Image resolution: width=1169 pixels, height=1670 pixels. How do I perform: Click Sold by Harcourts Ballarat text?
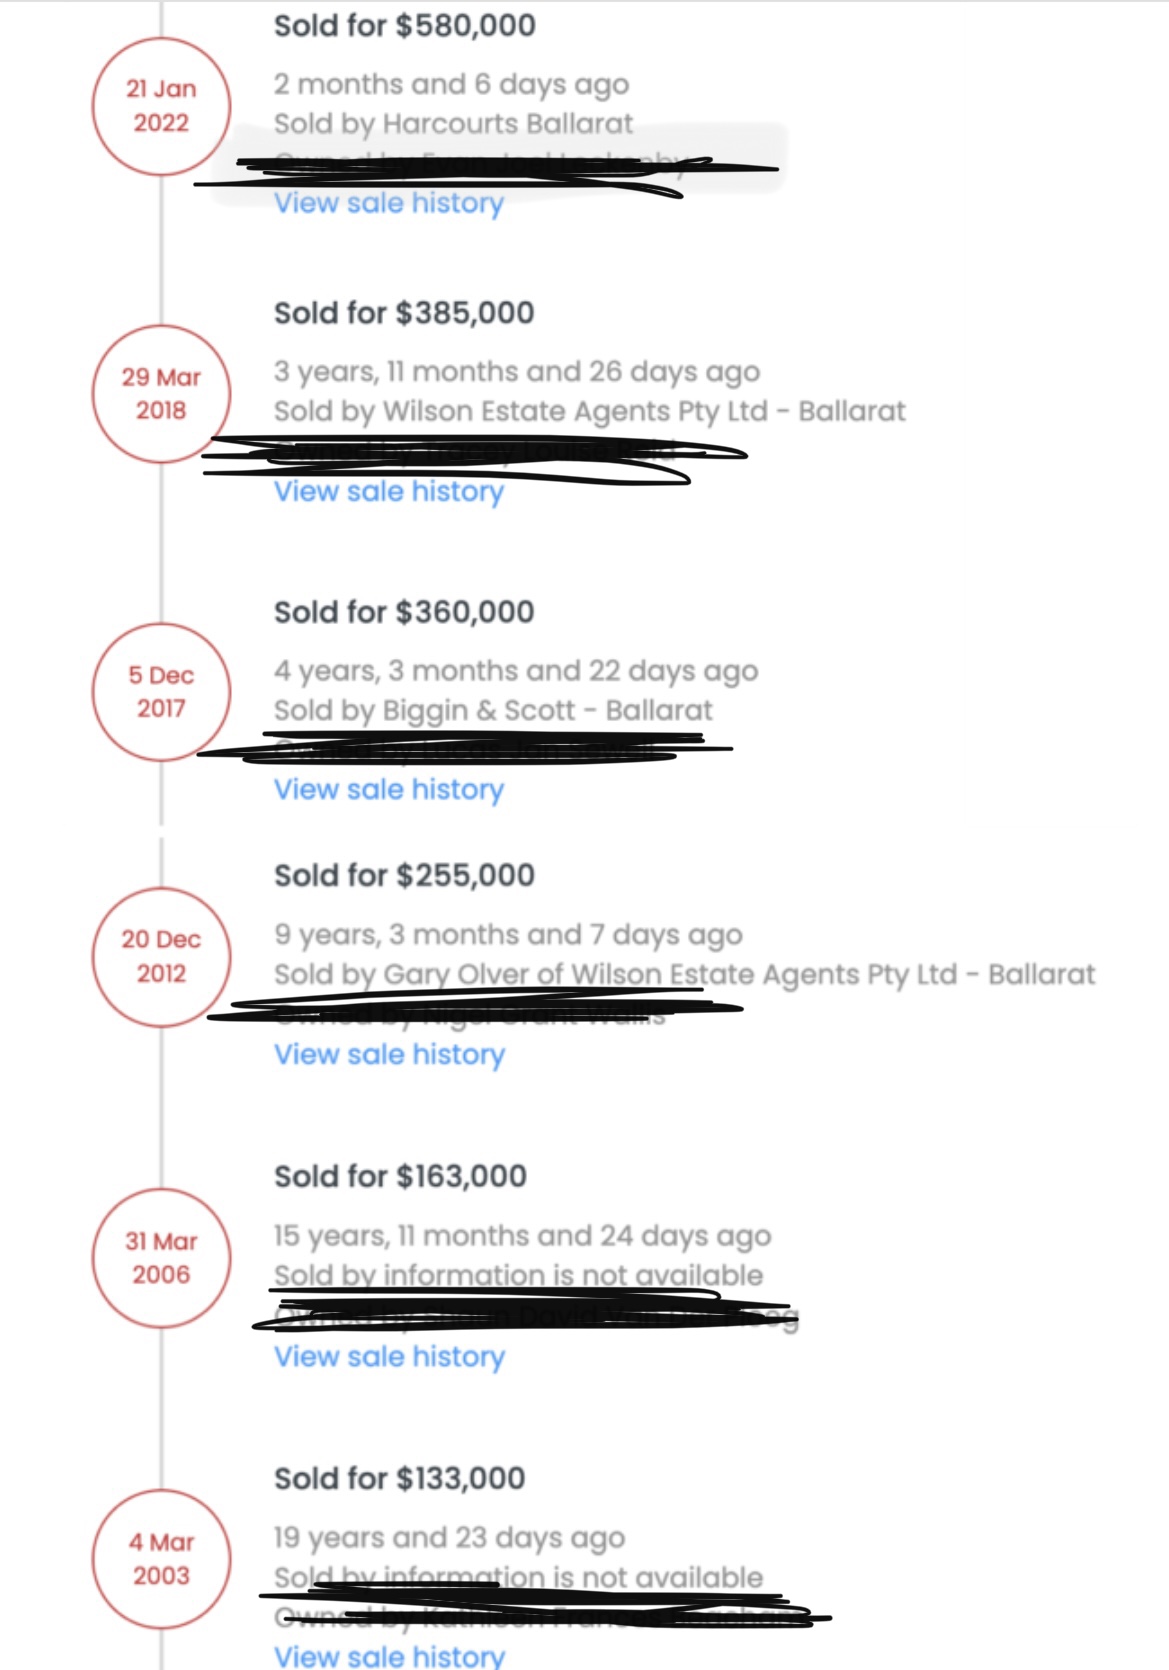(453, 124)
